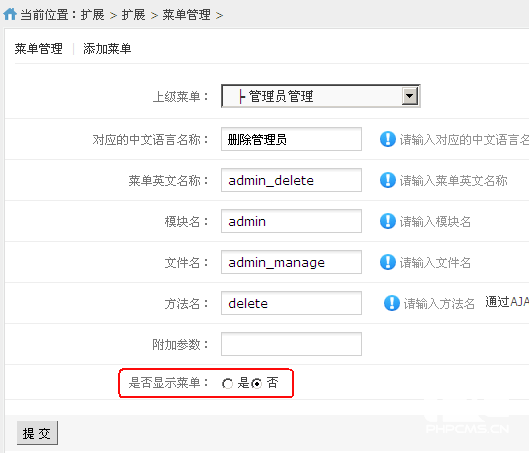Focus the admin_delete English name field
The height and width of the screenshot is (453, 529).
tap(291, 180)
